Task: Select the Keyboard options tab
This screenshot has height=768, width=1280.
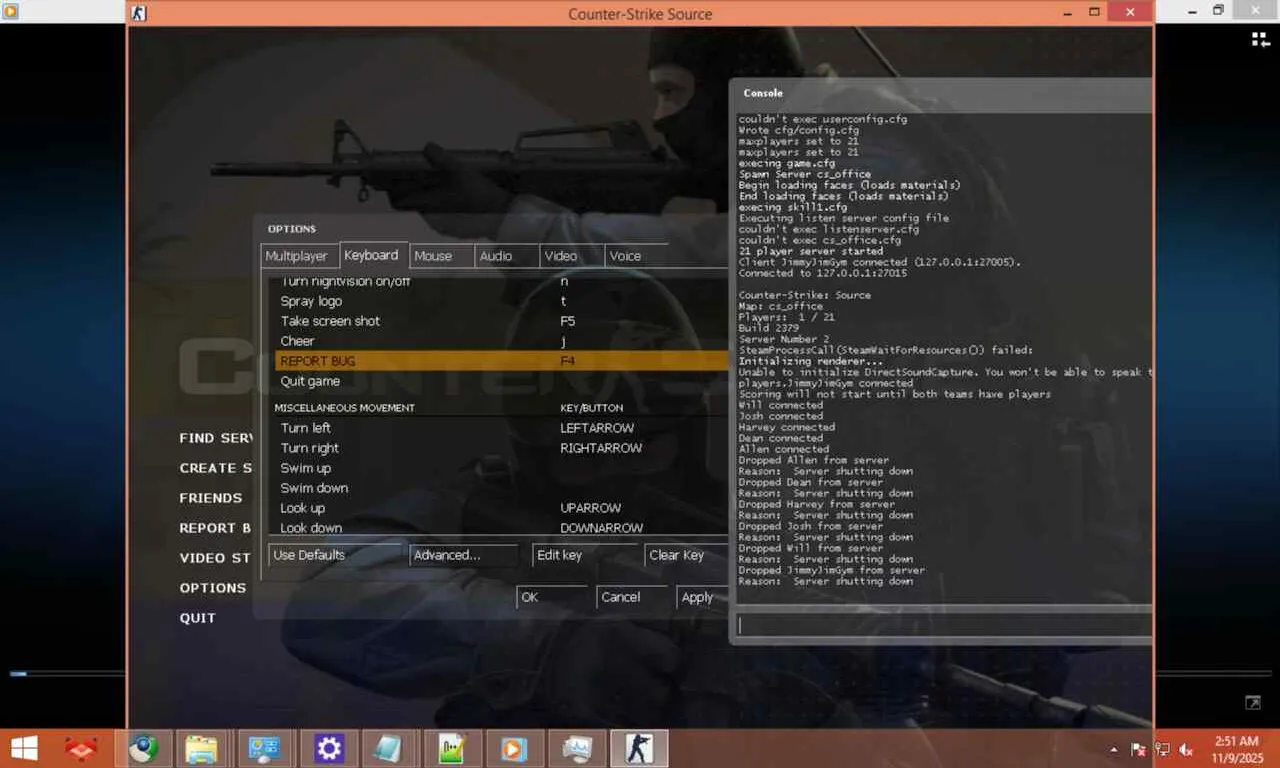Action: 371,255
